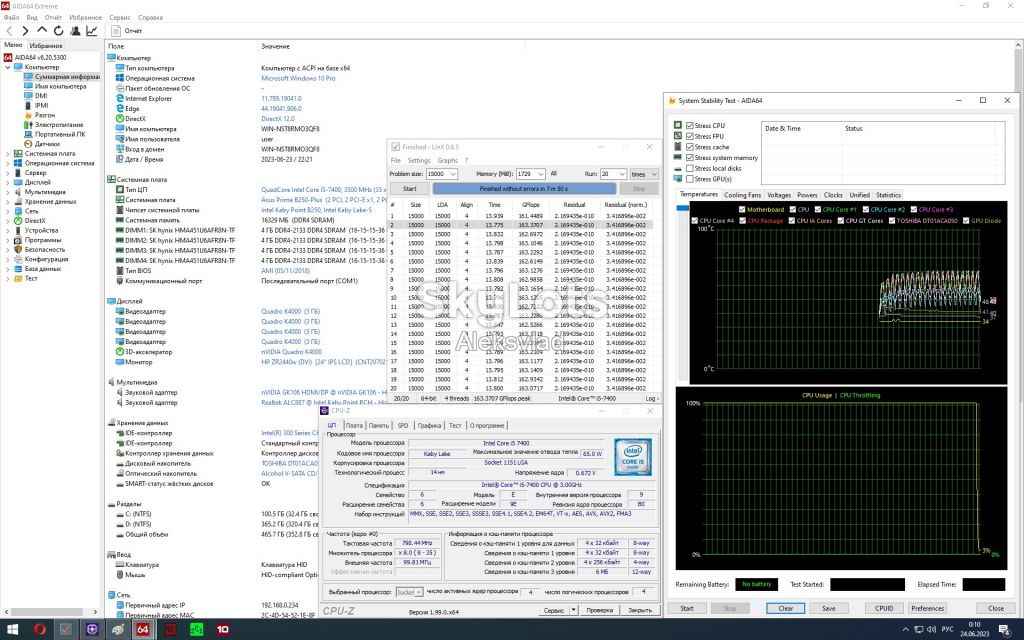Click Start button in System Stability Test

point(686,608)
